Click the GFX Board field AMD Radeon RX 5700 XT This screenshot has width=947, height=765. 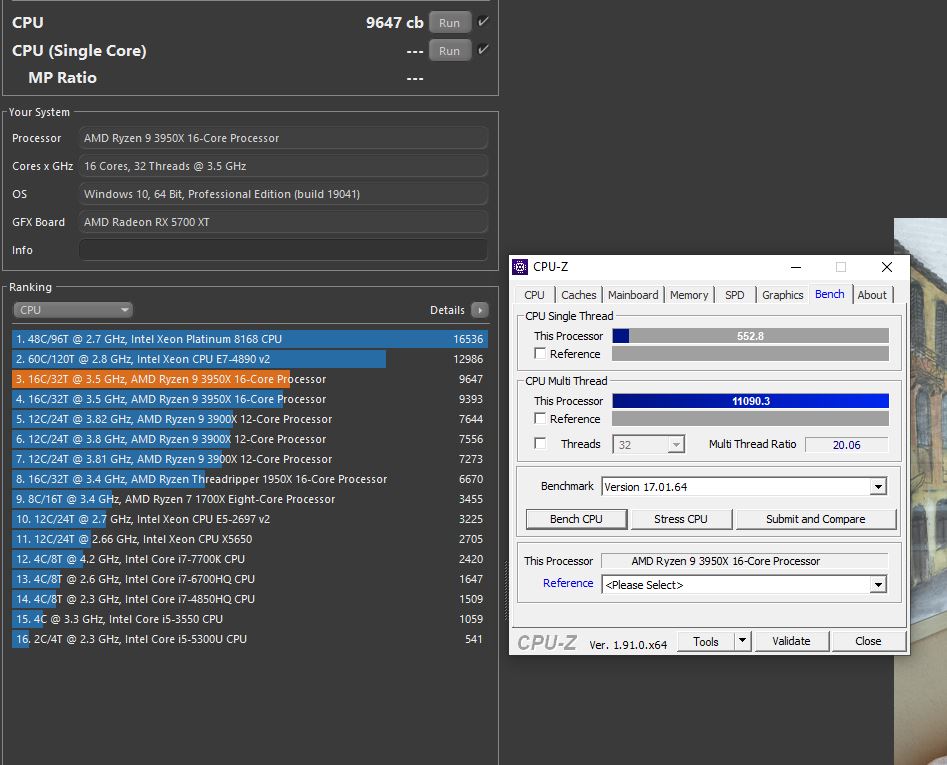coord(283,222)
